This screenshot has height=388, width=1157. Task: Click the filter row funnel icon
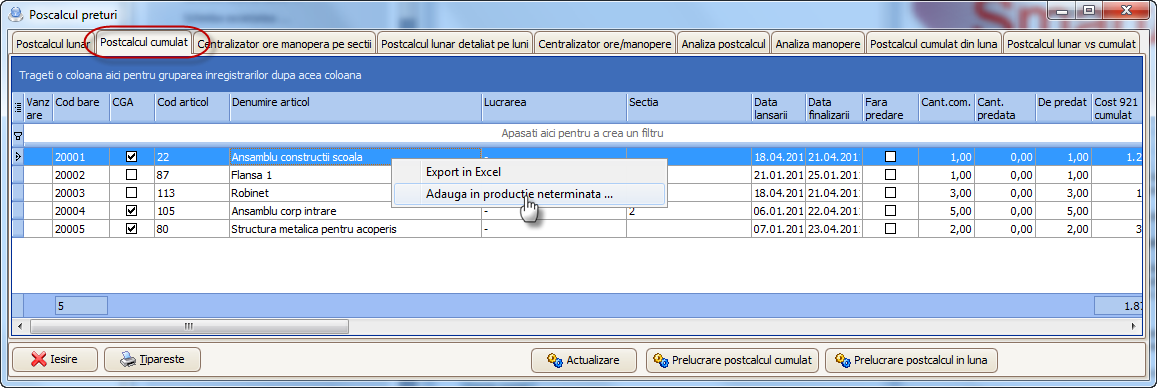(x=18, y=135)
